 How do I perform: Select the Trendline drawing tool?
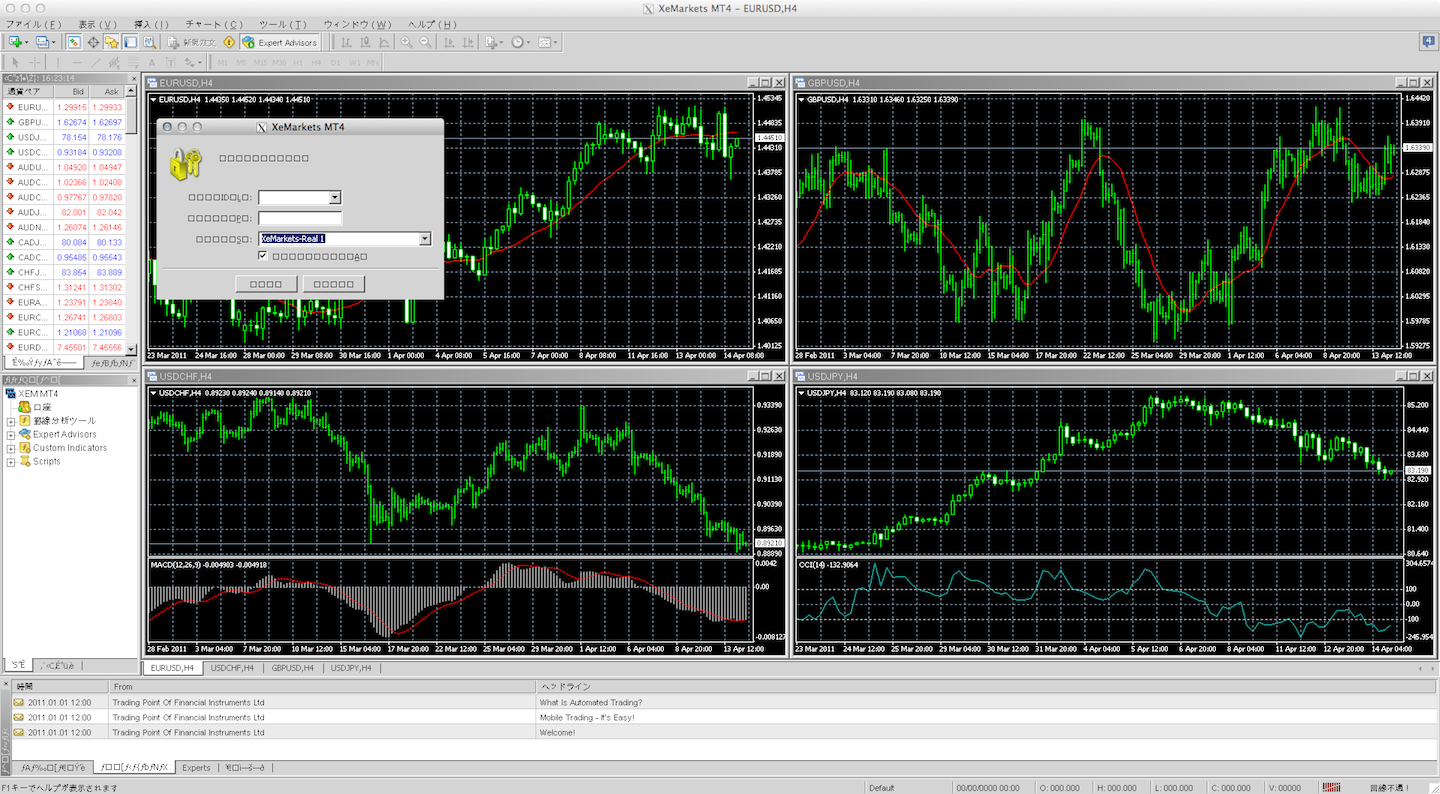coord(96,62)
